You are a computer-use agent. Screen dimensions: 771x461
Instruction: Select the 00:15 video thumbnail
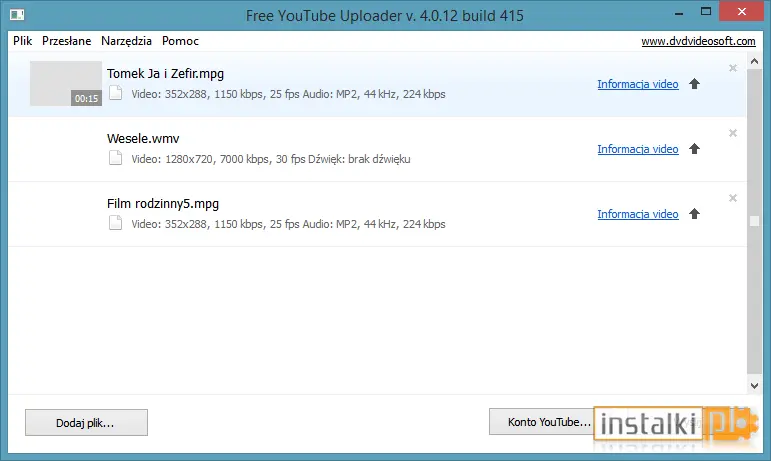coord(66,84)
